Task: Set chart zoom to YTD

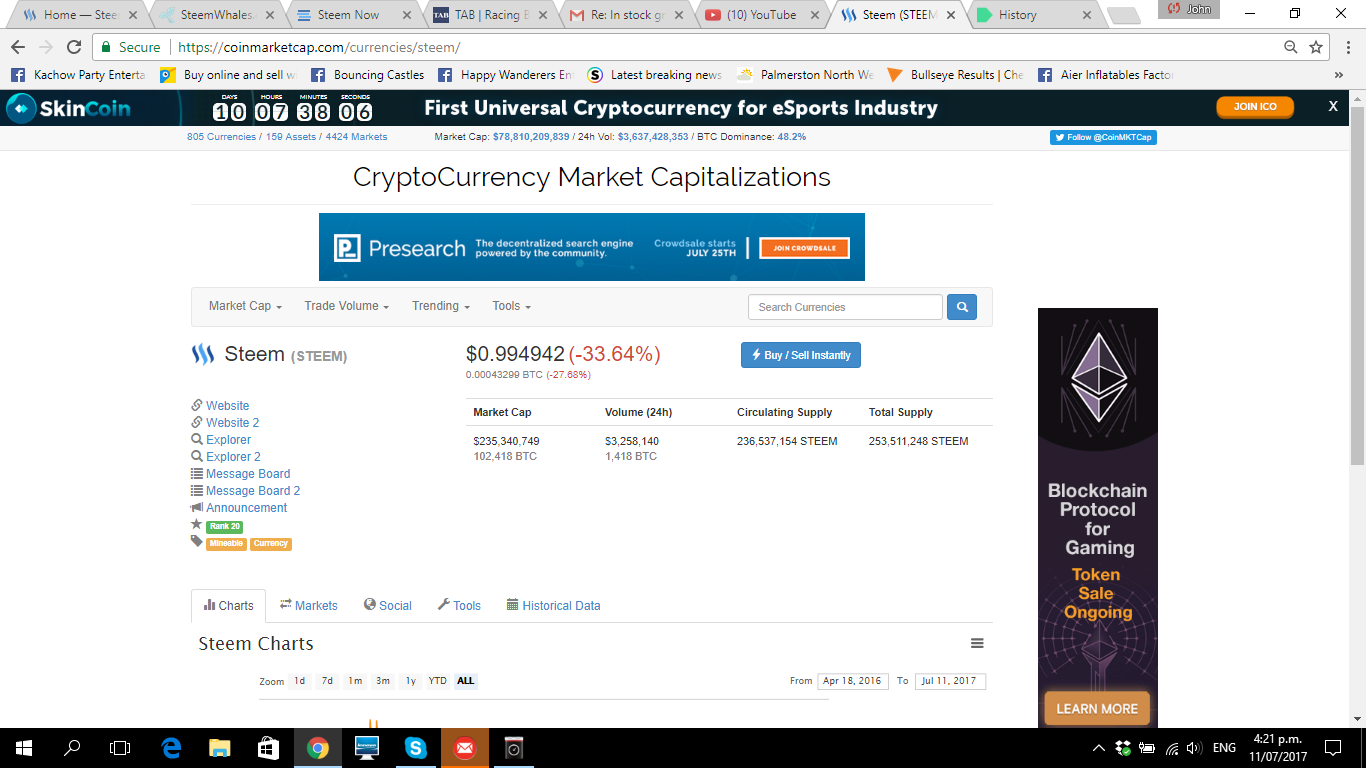Action: pyautogui.click(x=438, y=681)
